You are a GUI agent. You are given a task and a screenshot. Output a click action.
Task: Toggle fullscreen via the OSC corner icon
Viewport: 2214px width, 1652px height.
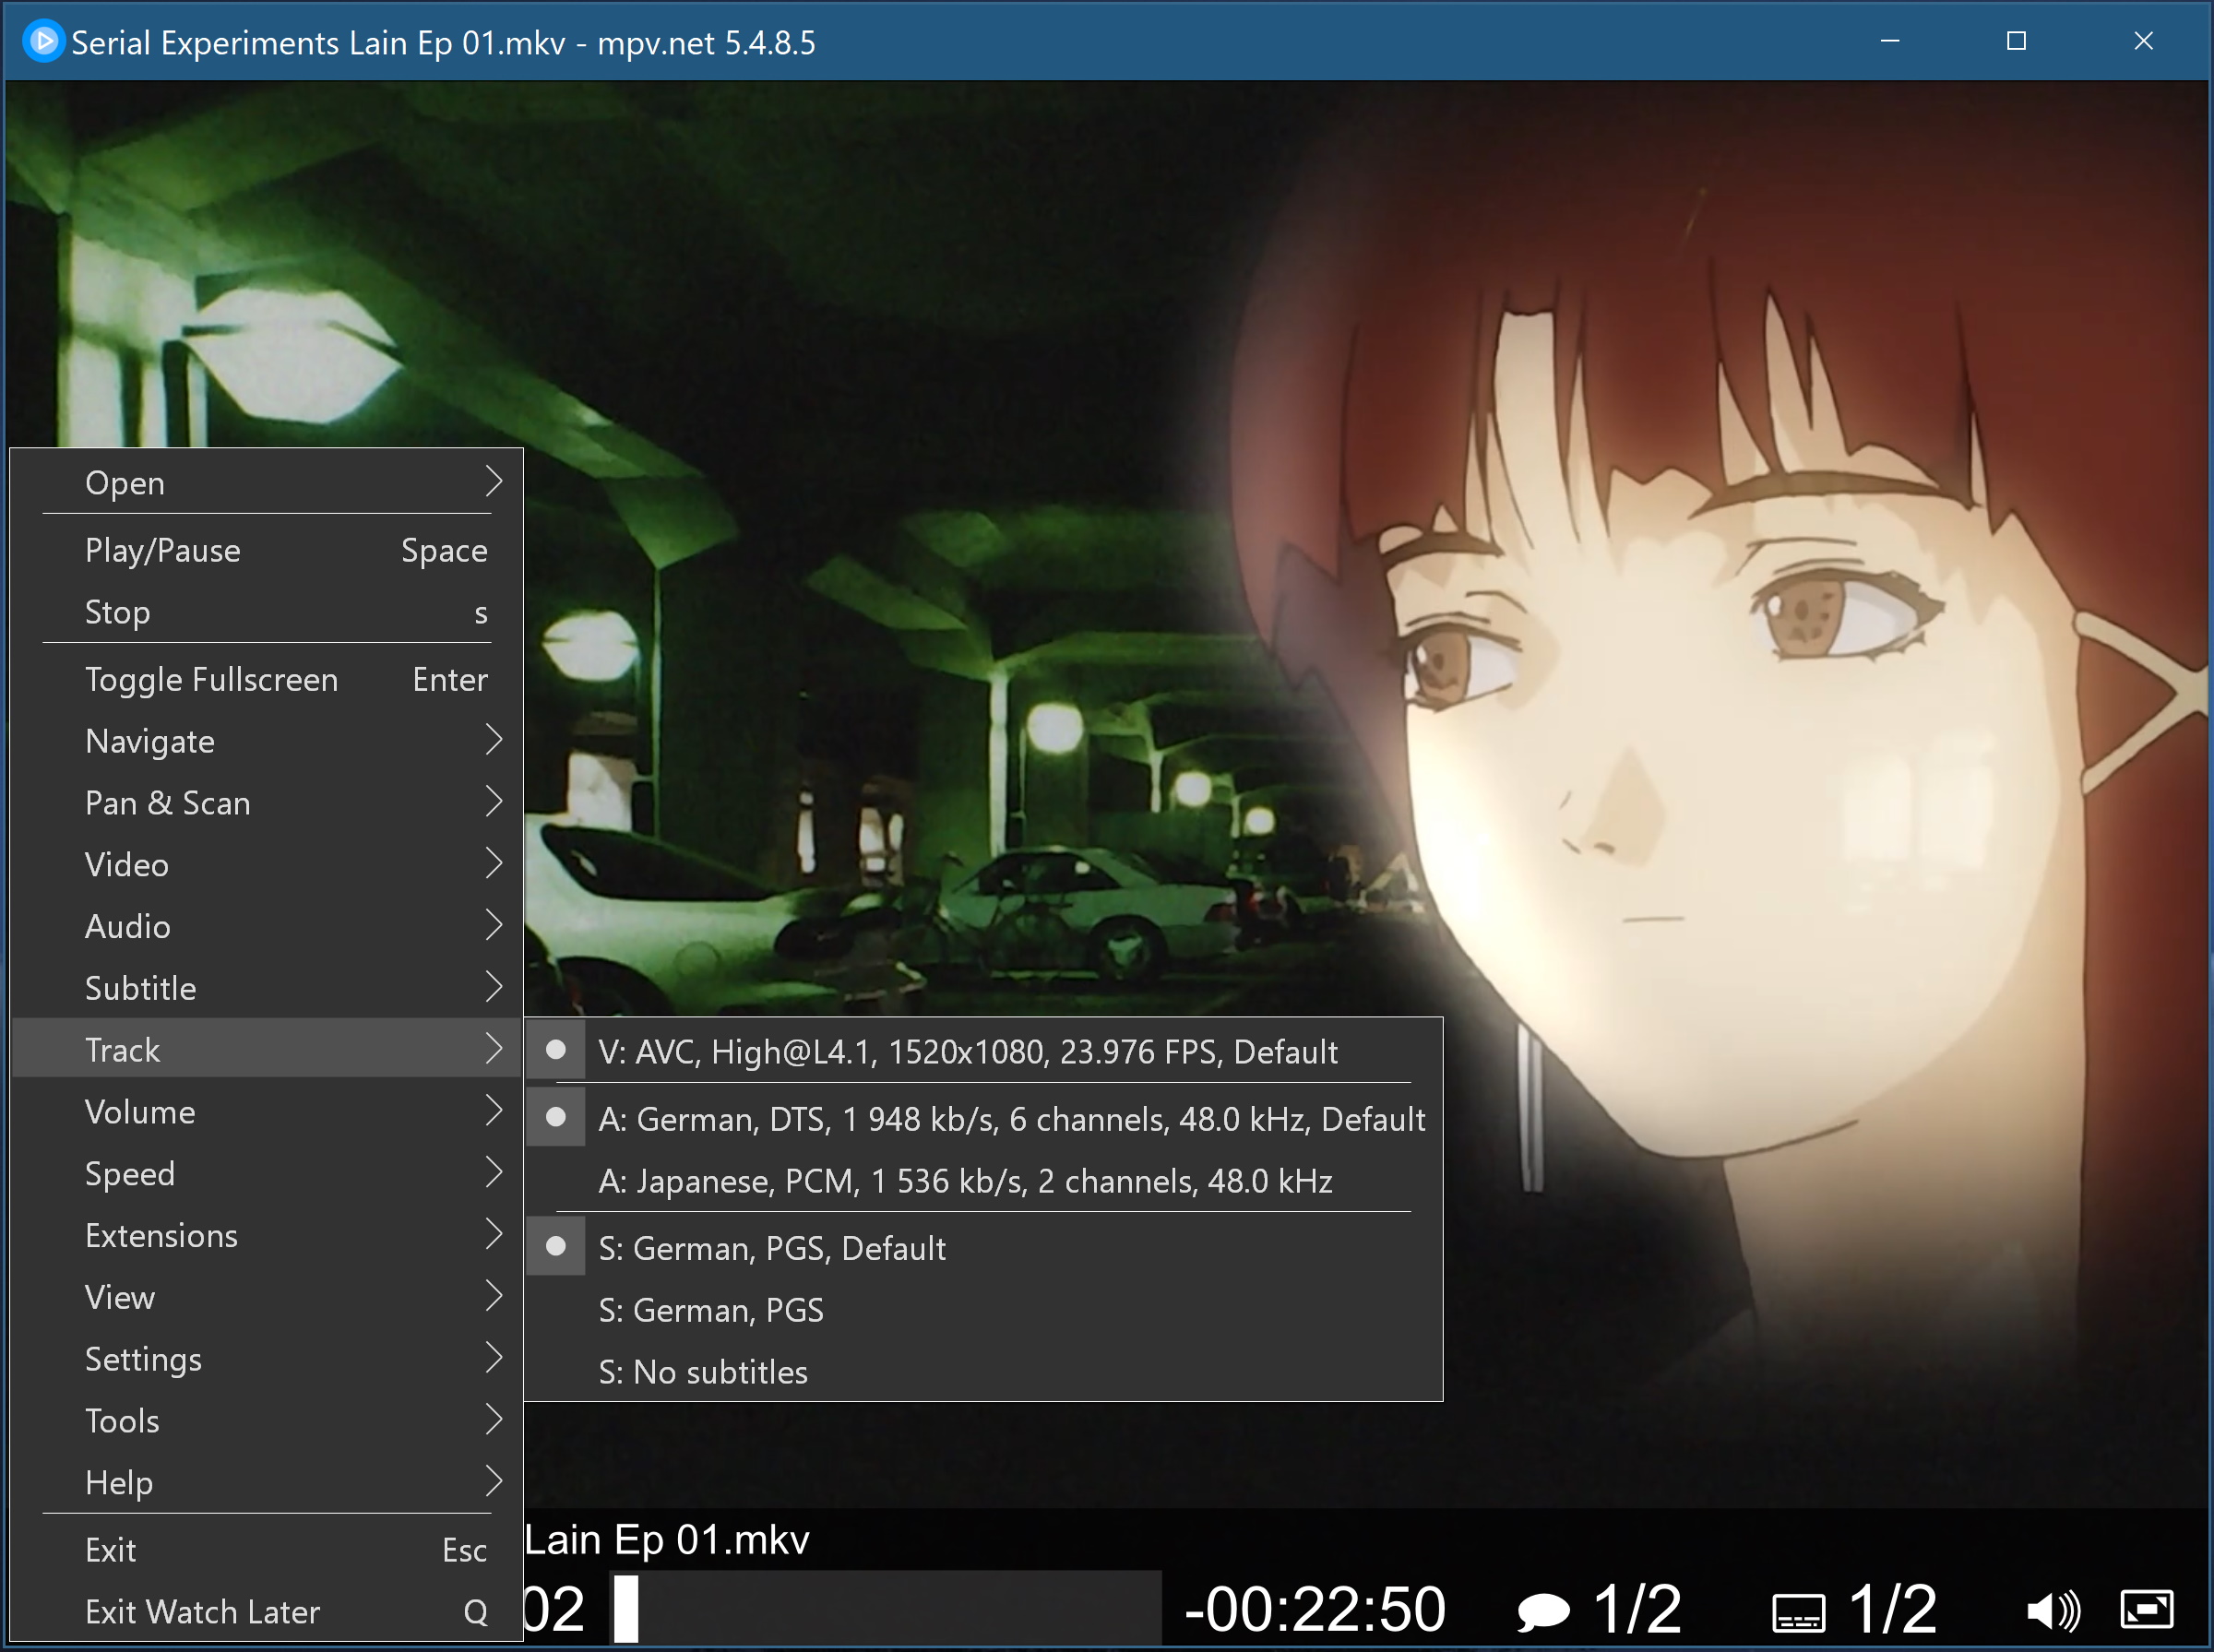point(2146,1609)
